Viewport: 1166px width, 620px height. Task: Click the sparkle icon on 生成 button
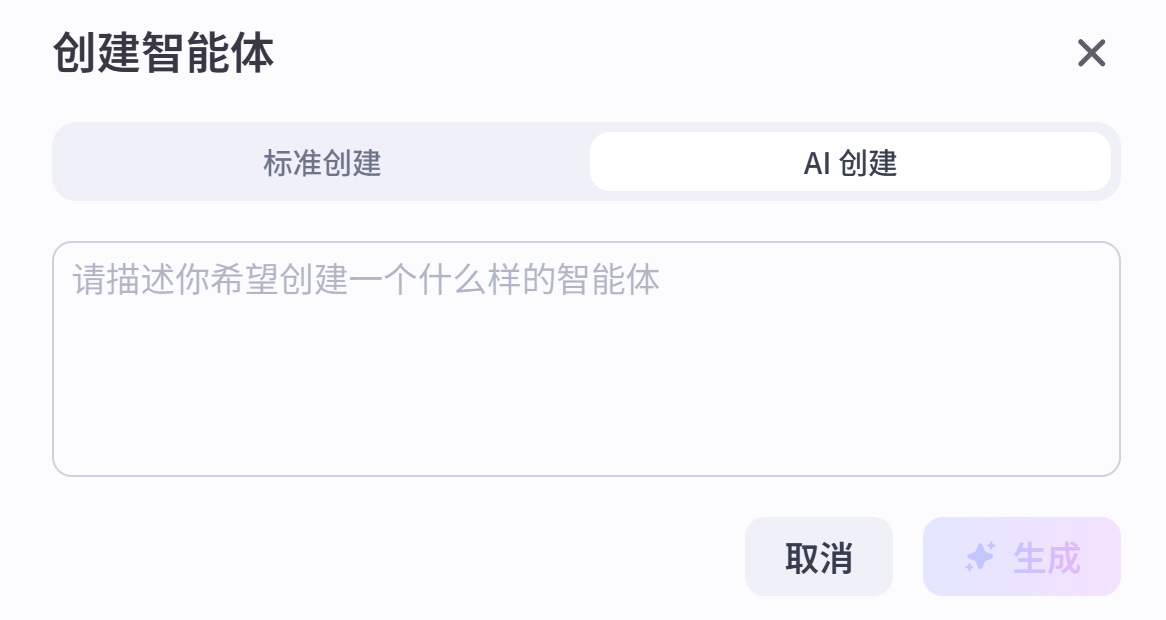[x=980, y=557]
